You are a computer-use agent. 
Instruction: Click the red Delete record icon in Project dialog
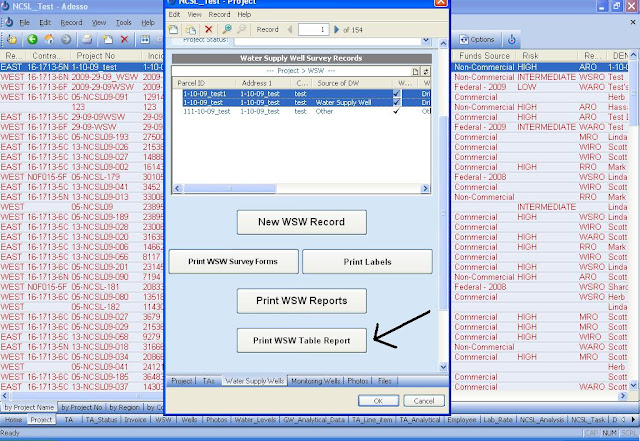(x=209, y=29)
